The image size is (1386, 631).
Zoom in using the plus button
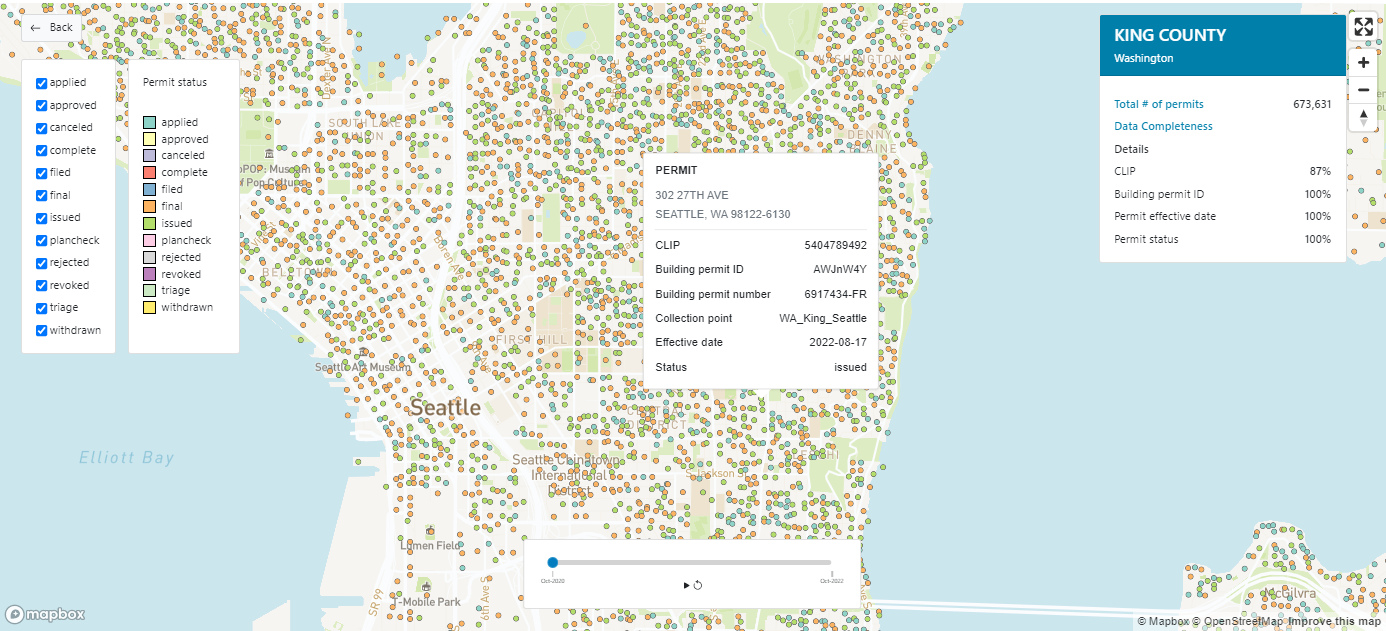coord(1363,62)
